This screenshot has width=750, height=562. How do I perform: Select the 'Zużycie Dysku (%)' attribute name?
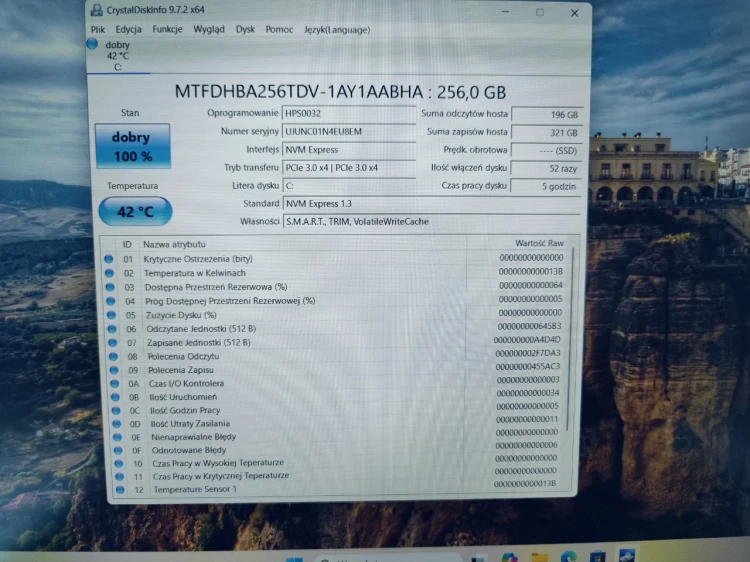tap(181, 315)
